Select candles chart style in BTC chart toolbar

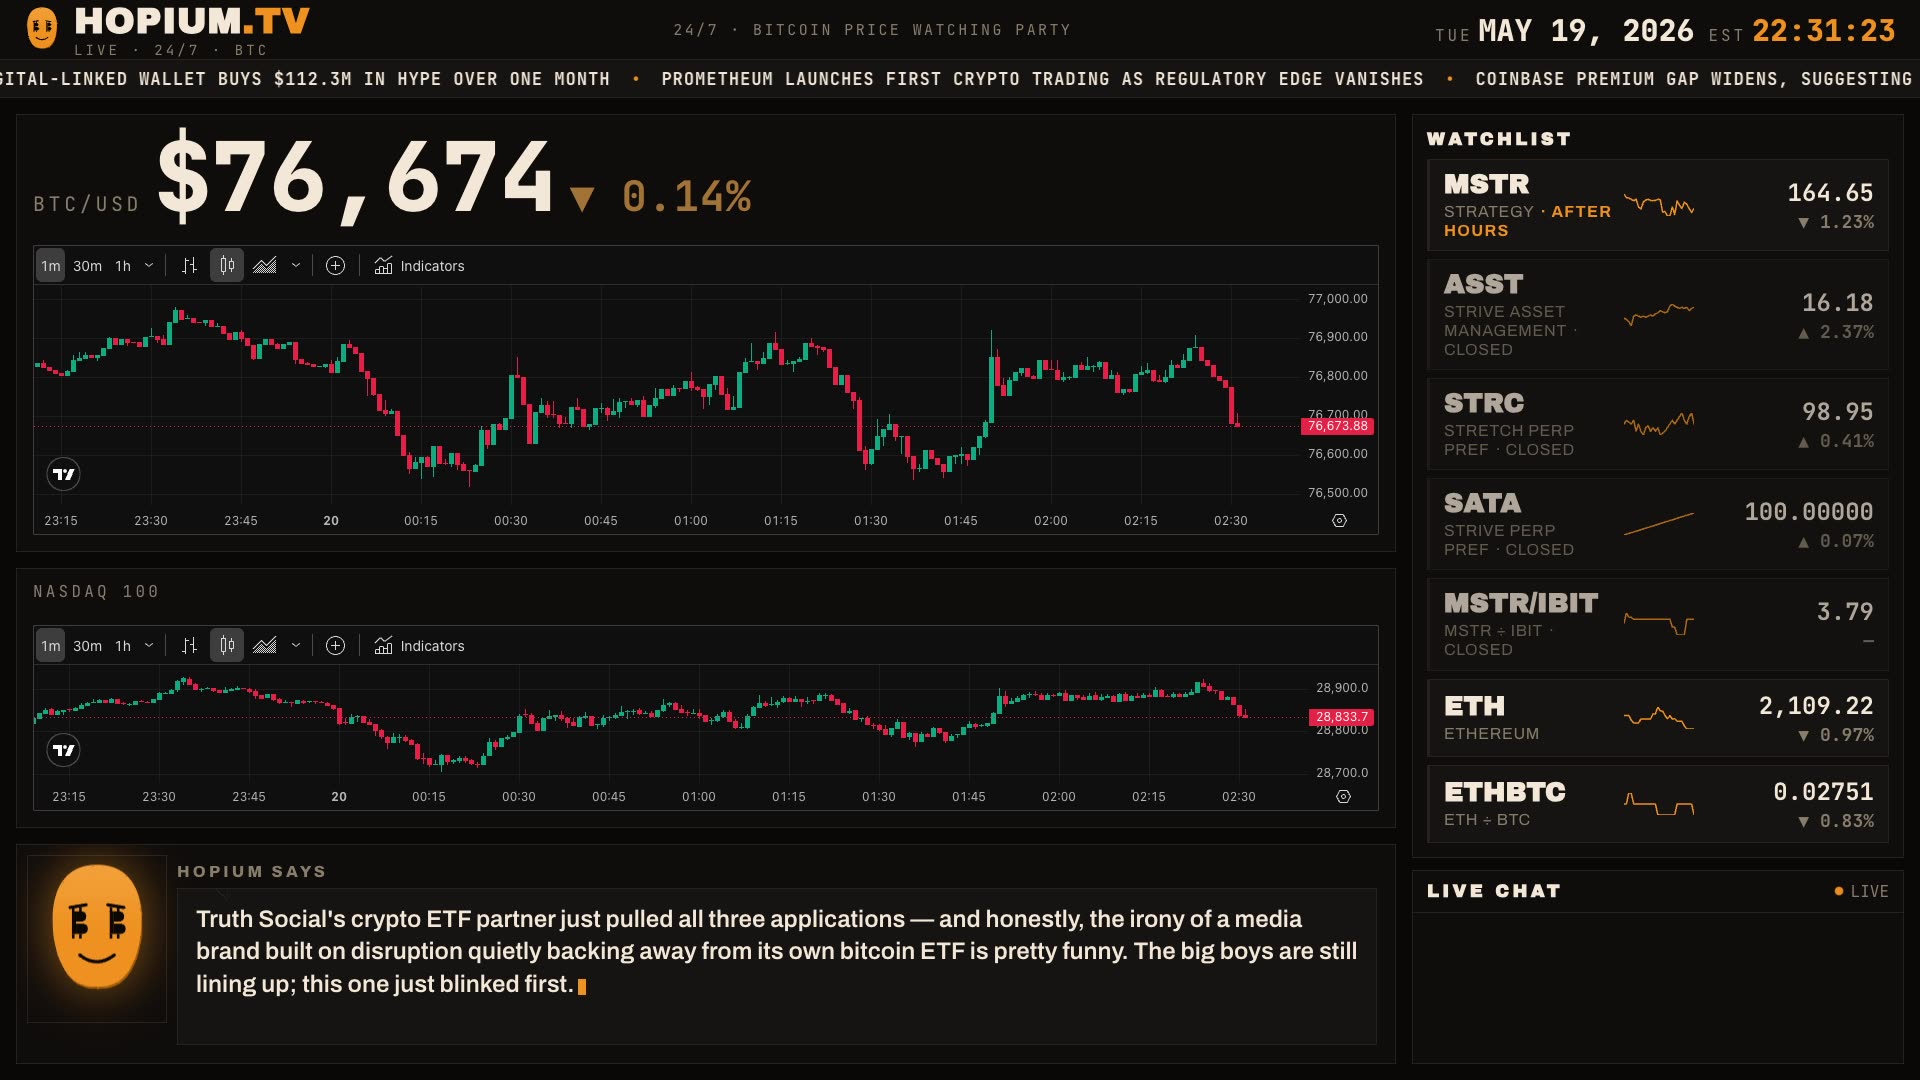(227, 266)
